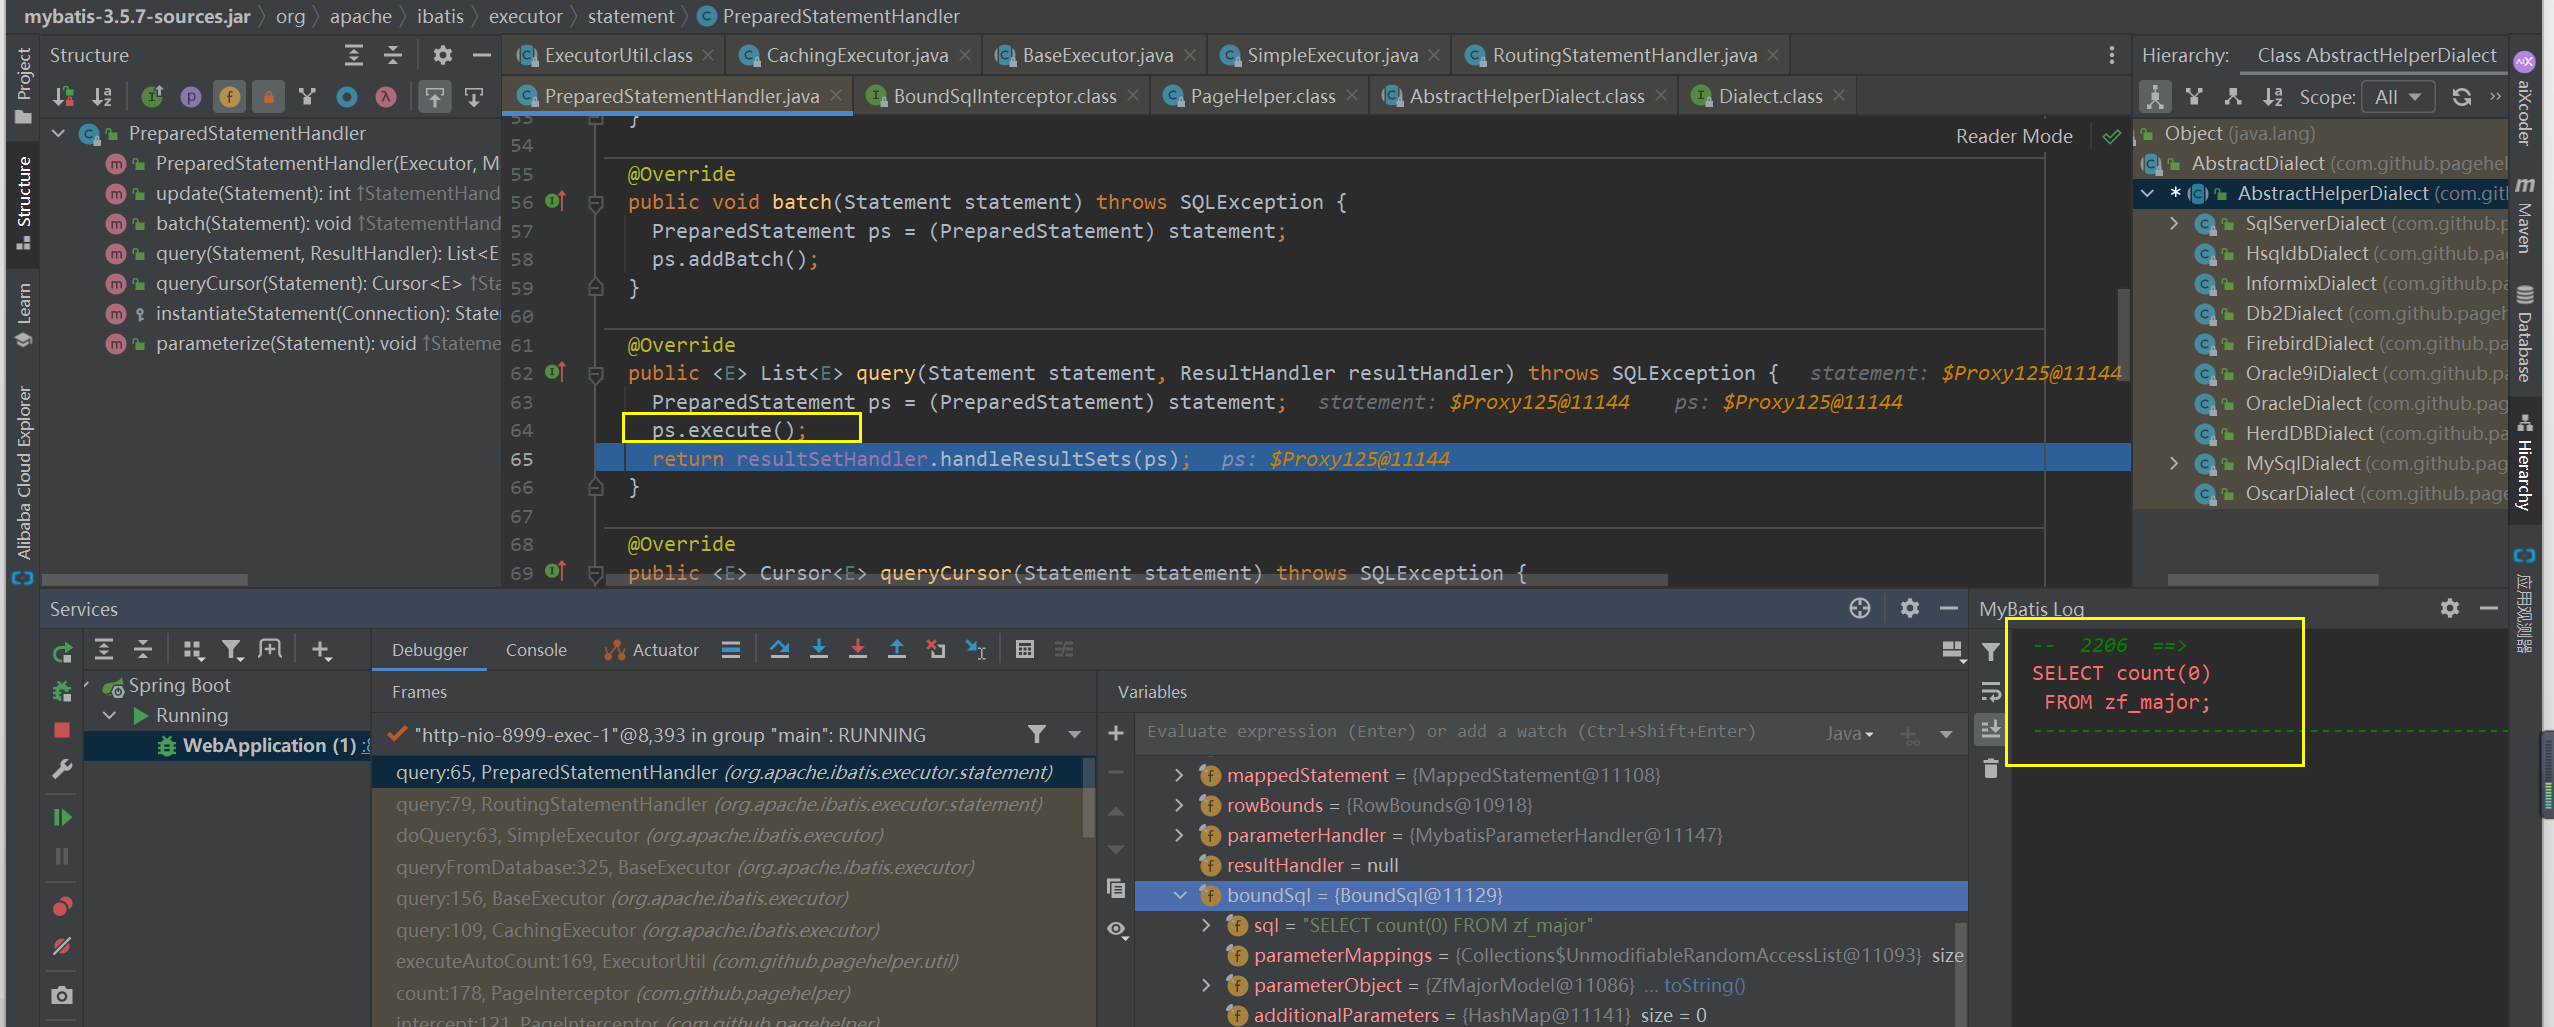Select Subtypes Hierarchy icon

coord(2233,97)
